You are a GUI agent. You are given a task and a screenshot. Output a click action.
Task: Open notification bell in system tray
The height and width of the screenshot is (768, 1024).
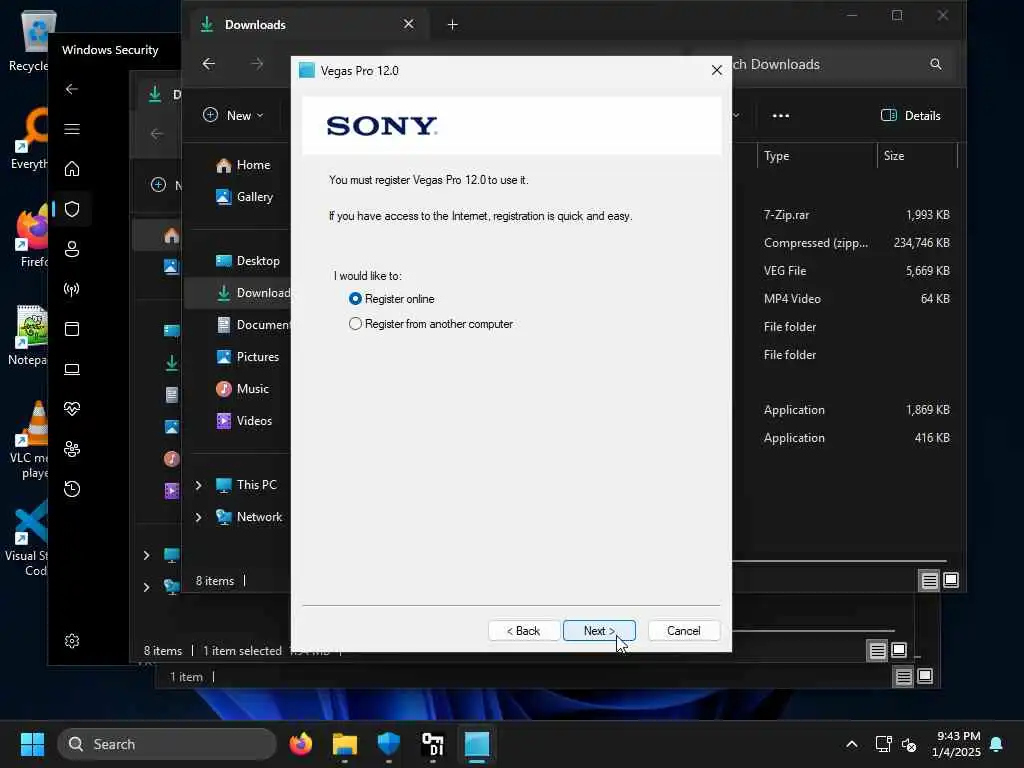pyautogui.click(x=997, y=744)
